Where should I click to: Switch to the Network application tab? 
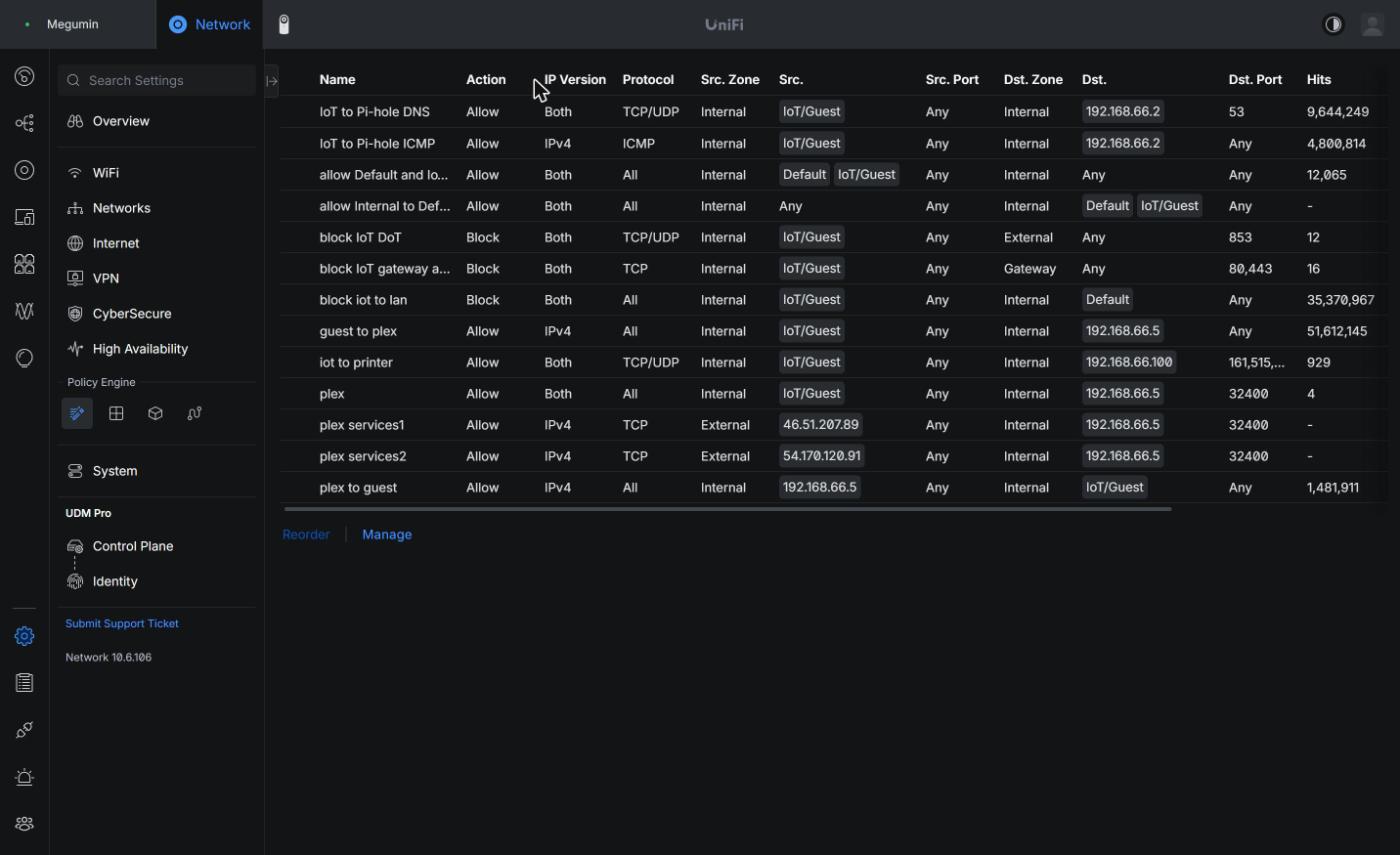(x=209, y=24)
